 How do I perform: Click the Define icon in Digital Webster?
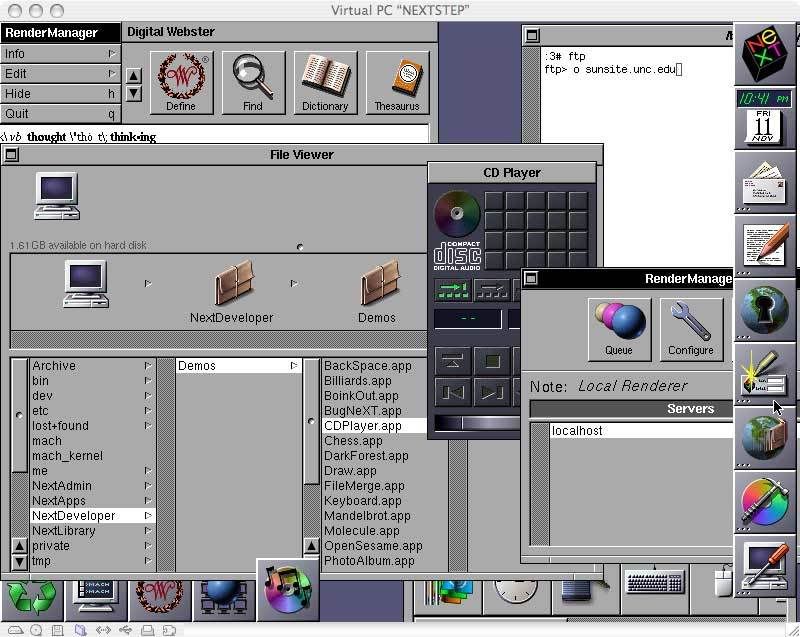coord(181,83)
